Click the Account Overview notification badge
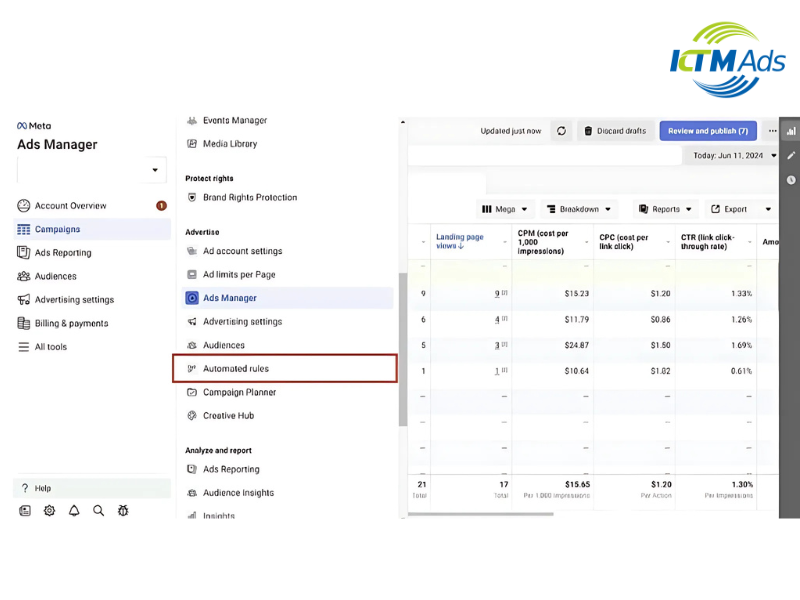Viewport: 800px width, 600px height. pos(161,206)
